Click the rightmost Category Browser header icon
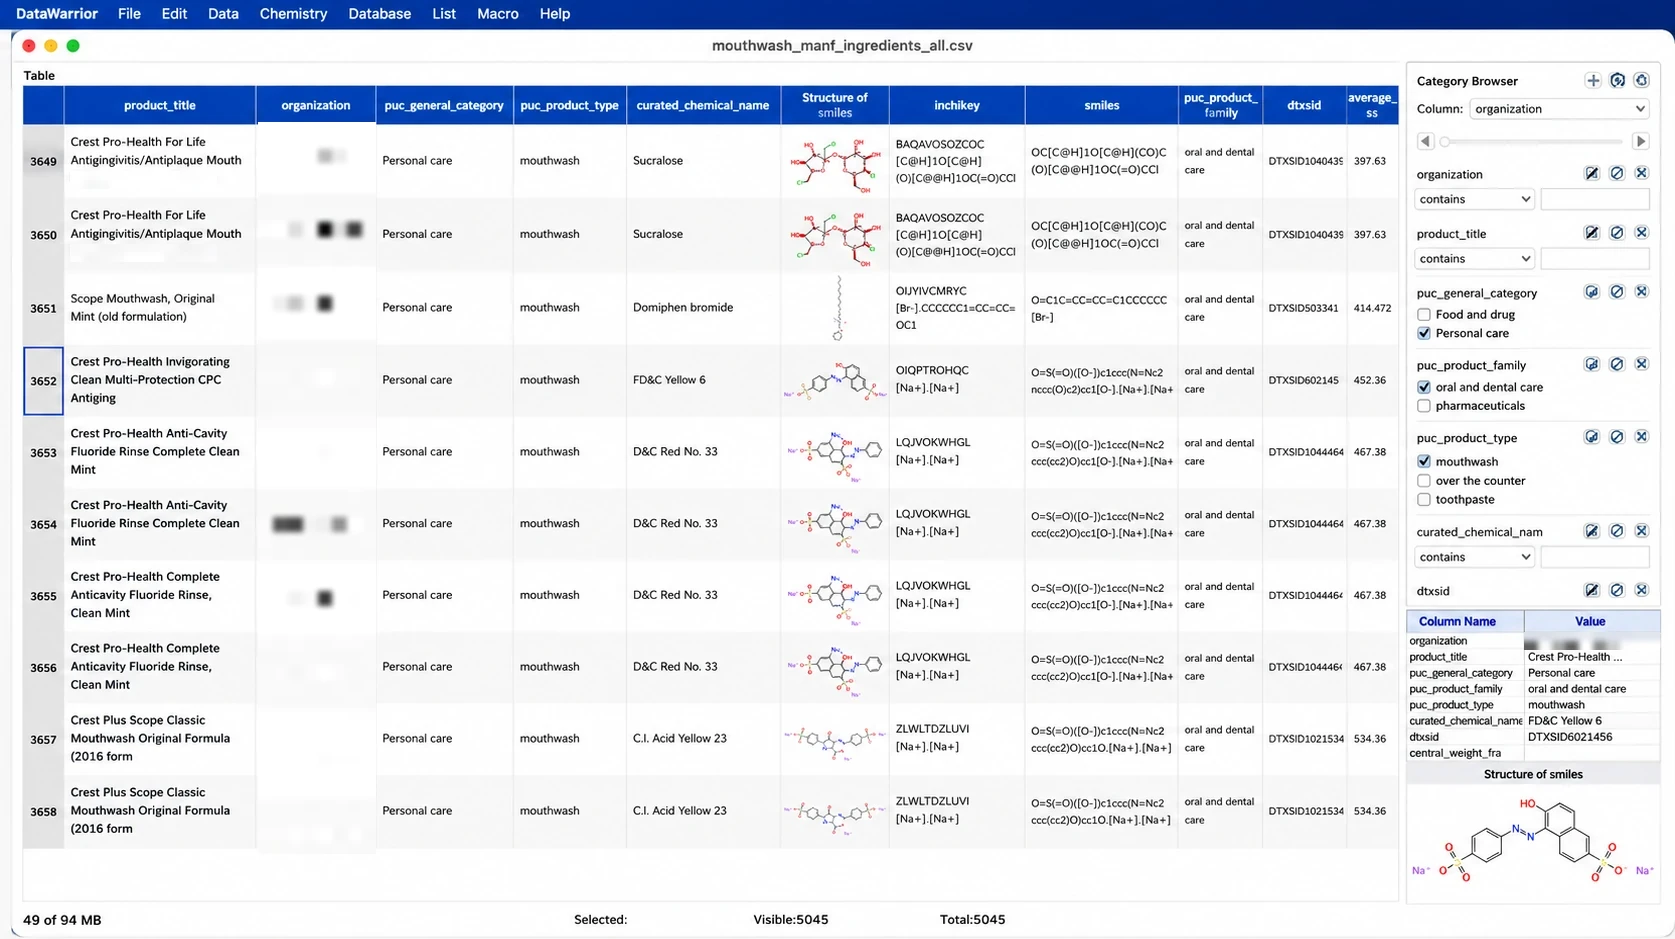This screenshot has height=939, width=1675. [x=1641, y=80]
